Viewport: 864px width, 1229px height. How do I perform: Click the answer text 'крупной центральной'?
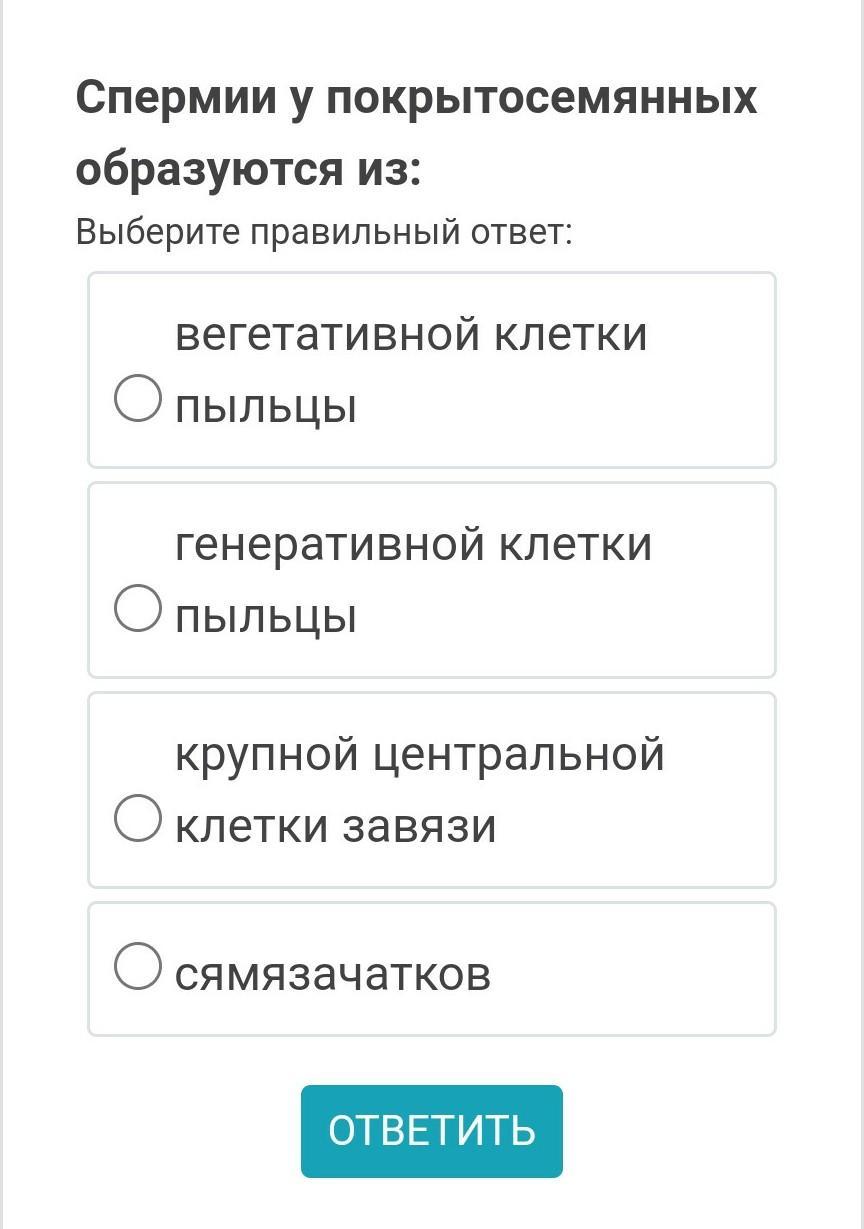(x=420, y=754)
